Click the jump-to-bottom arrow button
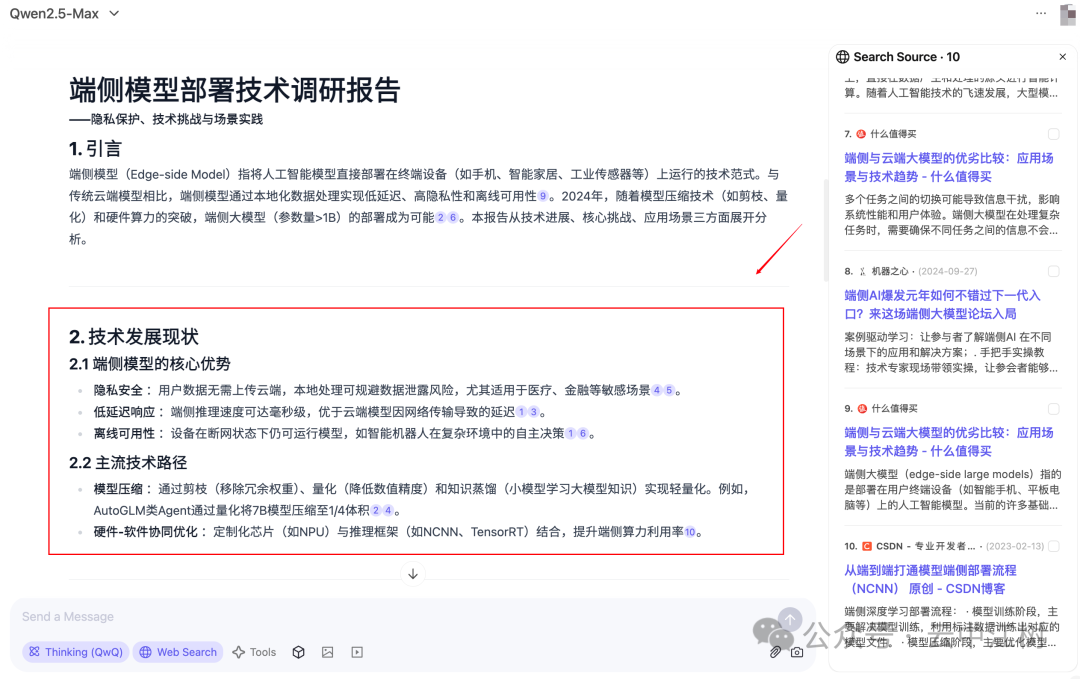This screenshot has width=1080, height=679. pyautogui.click(x=413, y=574)
